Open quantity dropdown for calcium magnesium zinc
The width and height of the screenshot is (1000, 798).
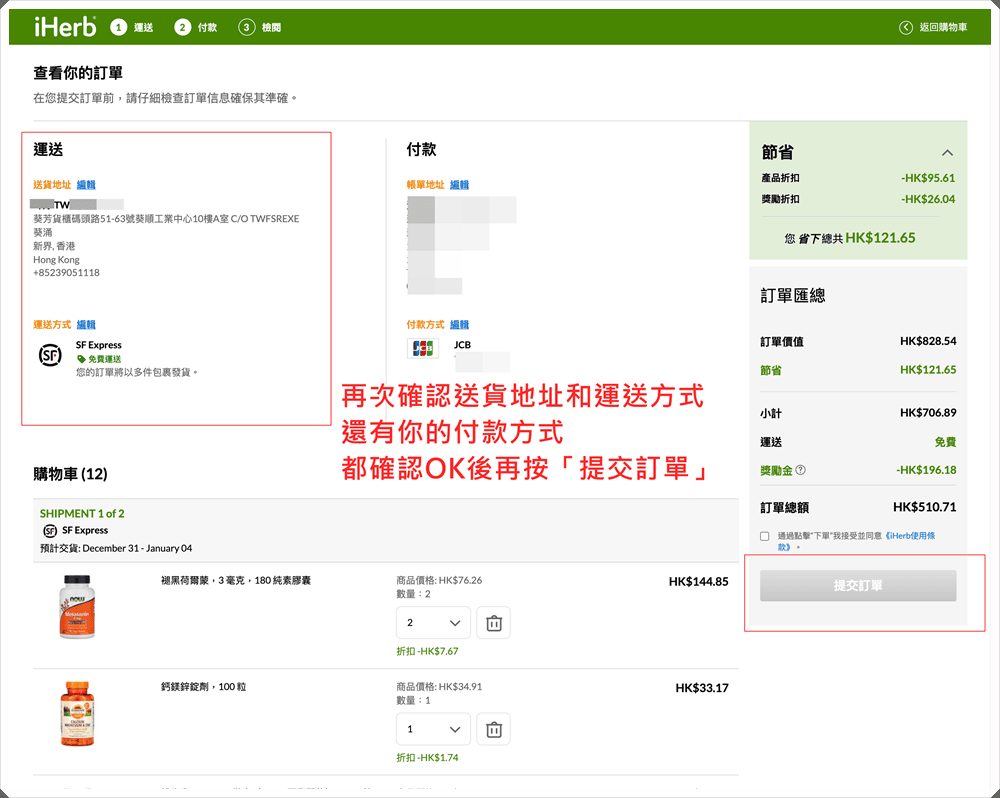point(432,729)
